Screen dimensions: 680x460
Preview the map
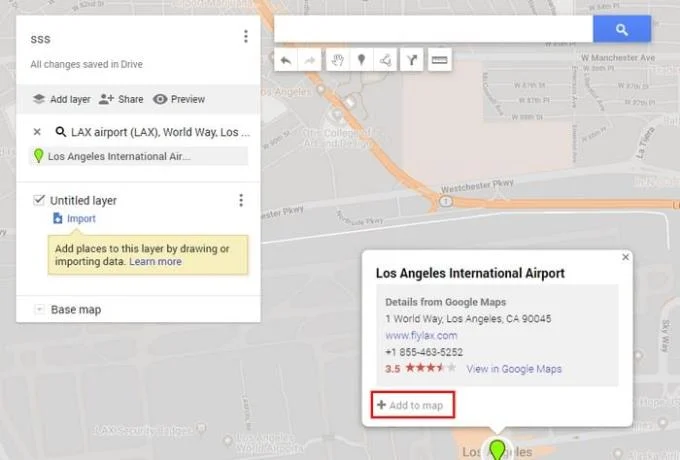tap(179, 99)
